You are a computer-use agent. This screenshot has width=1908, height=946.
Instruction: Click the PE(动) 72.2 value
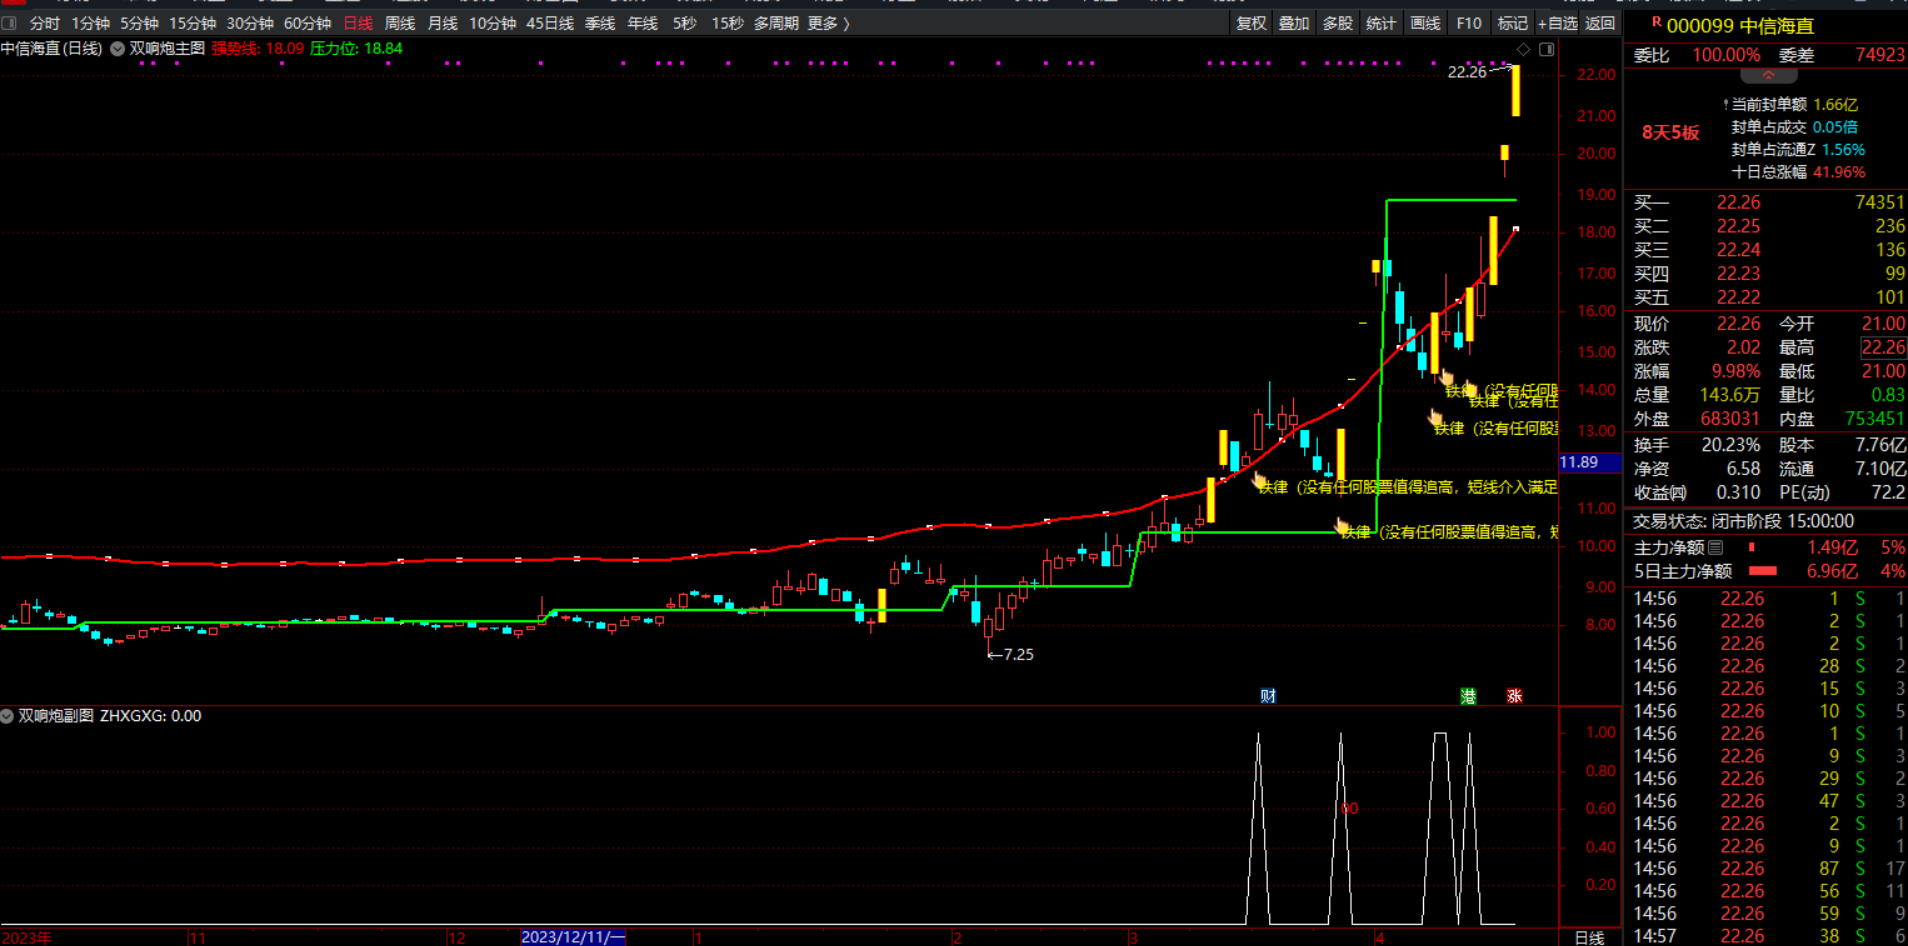1888,492
